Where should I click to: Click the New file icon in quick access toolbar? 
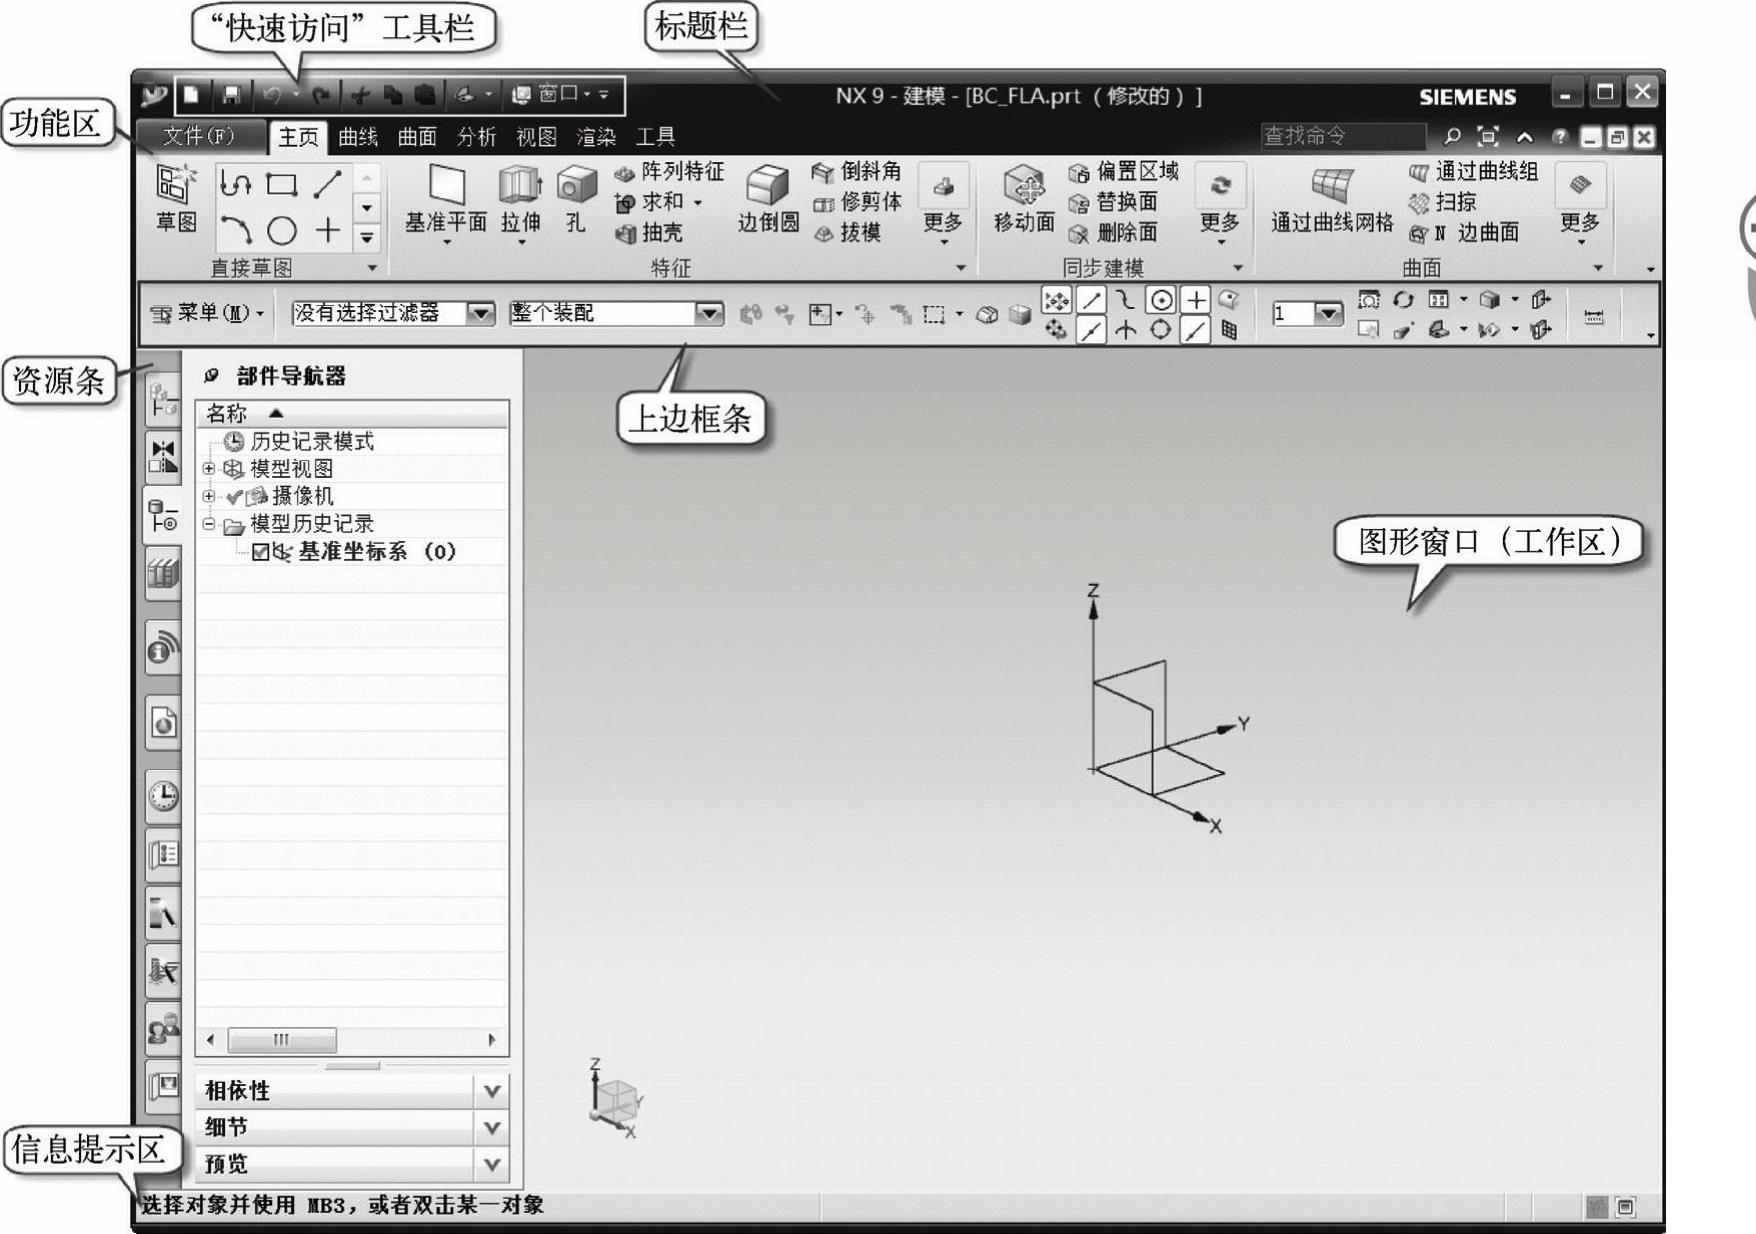tap(192, 95)
